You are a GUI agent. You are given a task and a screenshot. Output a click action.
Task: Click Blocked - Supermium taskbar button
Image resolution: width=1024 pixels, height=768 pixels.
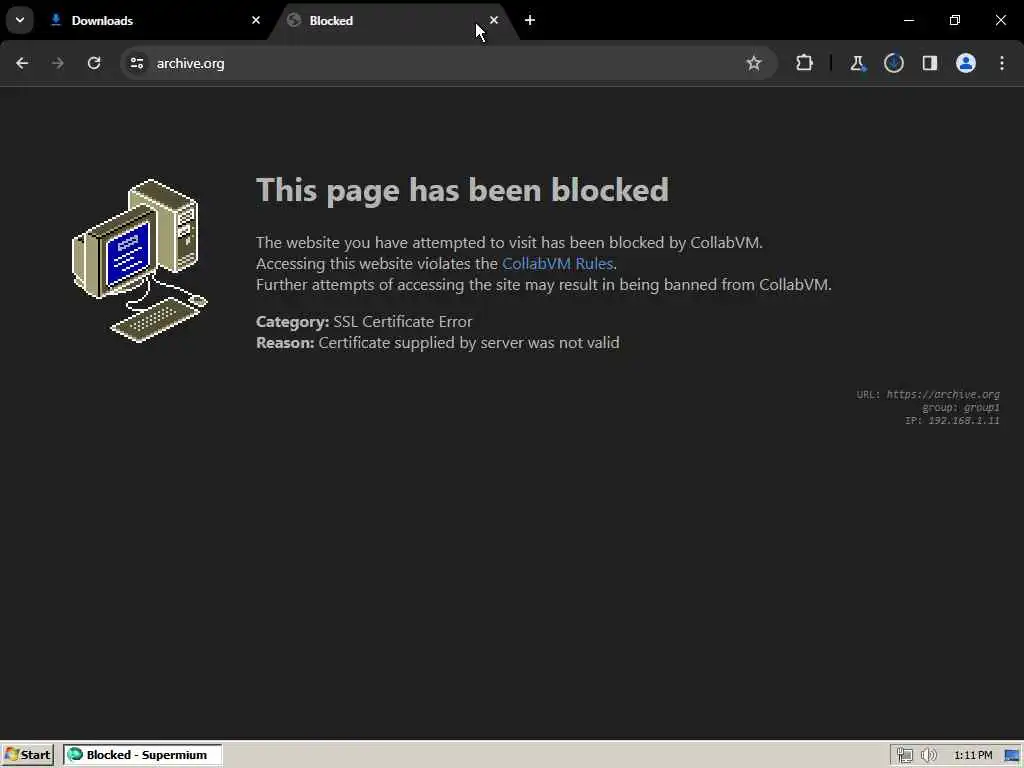[x=142, y=755]
